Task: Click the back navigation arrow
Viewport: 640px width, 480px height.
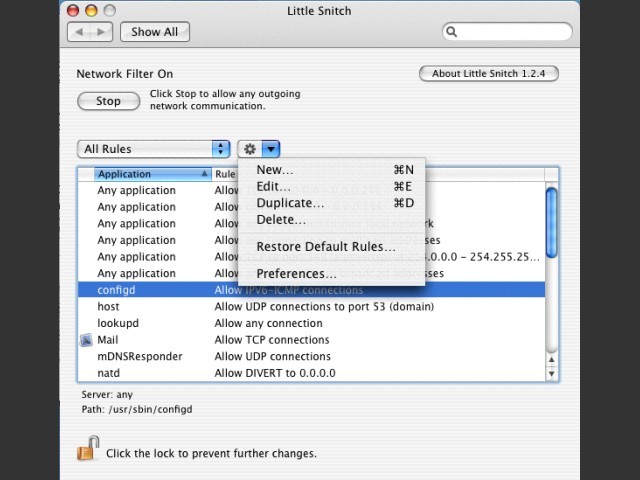Action: pyautogui.click(x=79, y=32)
